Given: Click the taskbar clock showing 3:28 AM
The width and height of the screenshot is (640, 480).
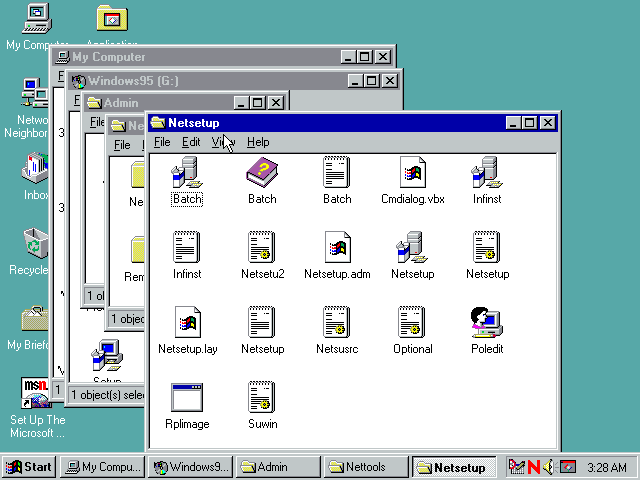Looking at the screenshot, I should tap(607, 467).
